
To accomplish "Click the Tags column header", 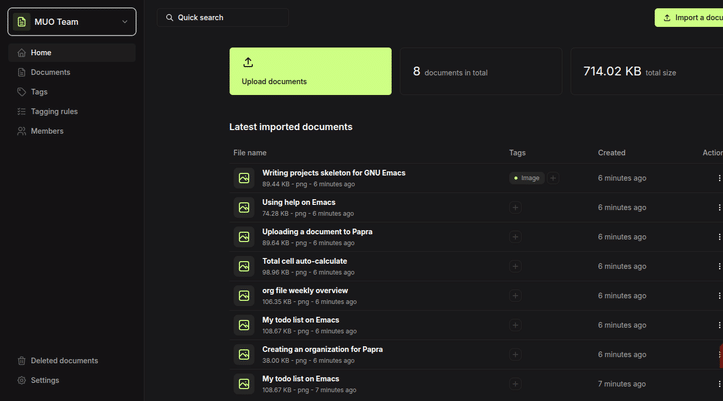I will click(517, 153).
